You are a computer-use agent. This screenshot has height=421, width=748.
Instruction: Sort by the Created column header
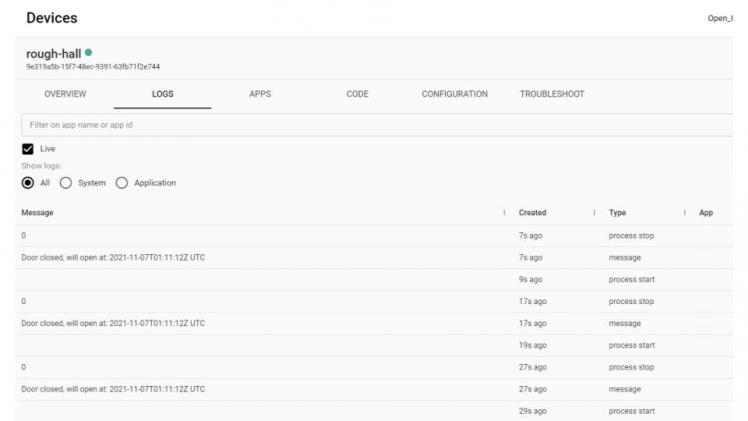coord(532,213)
